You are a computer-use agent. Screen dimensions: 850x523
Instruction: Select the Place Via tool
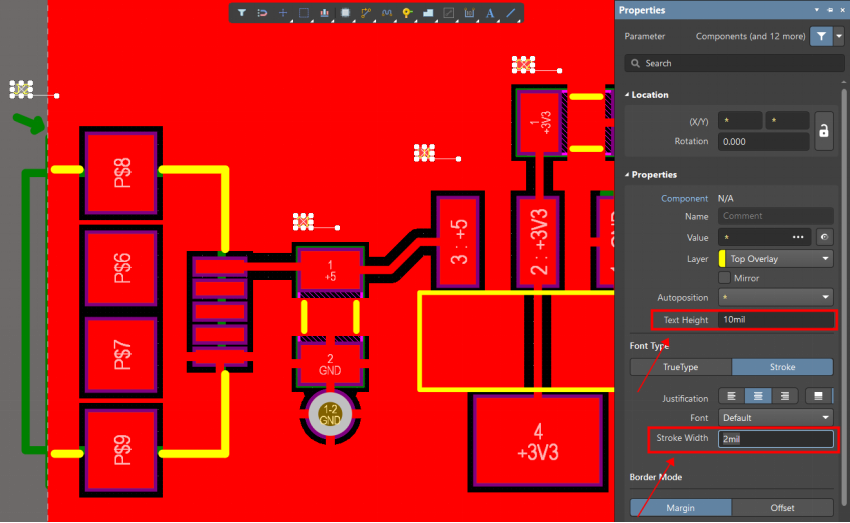point(407,13)
